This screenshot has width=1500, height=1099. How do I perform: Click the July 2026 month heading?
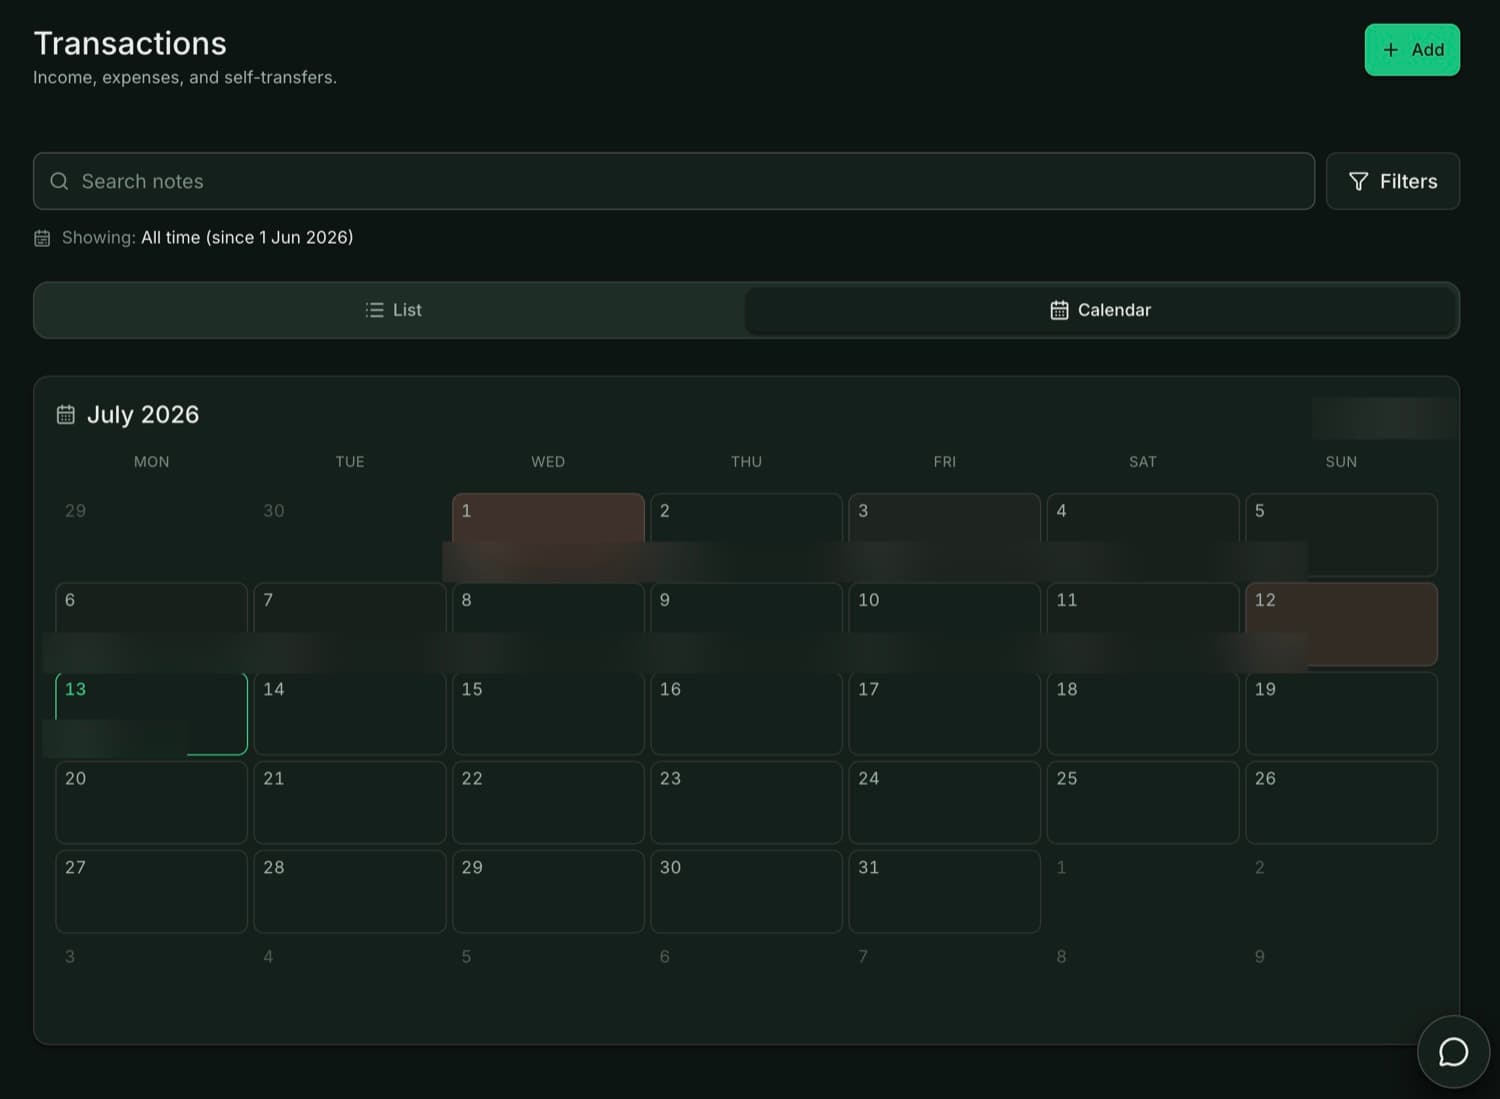143,414
